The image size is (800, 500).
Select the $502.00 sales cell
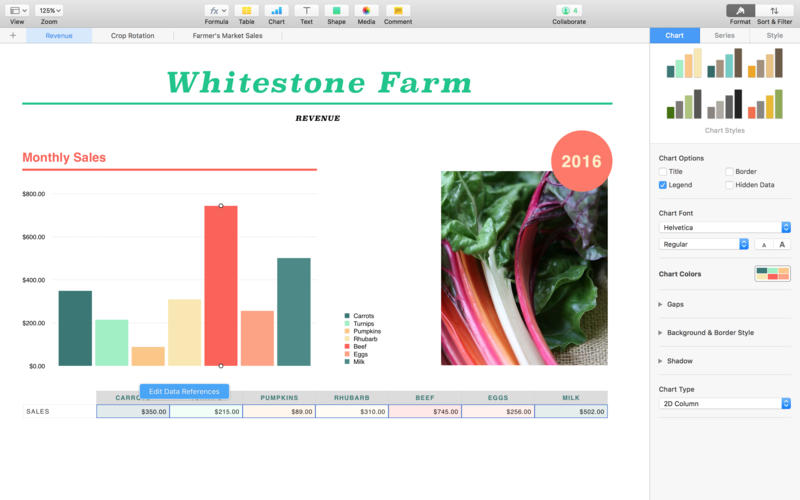point(571,411)
